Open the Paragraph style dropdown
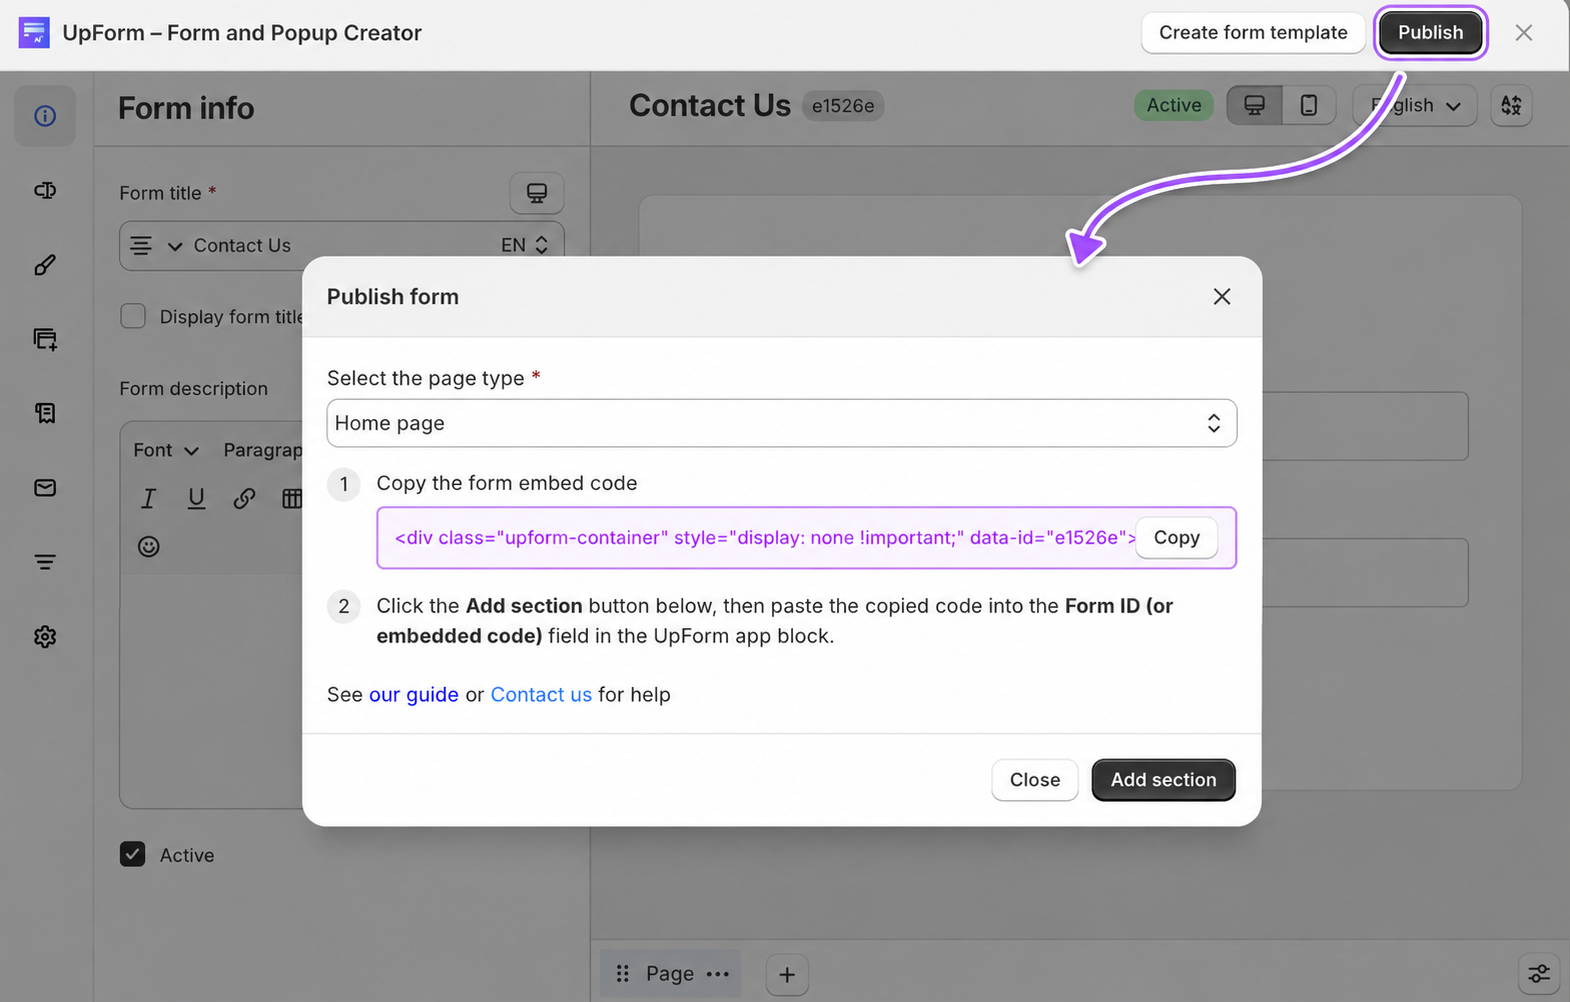The image size is (1570, 1002). (262, 450)
